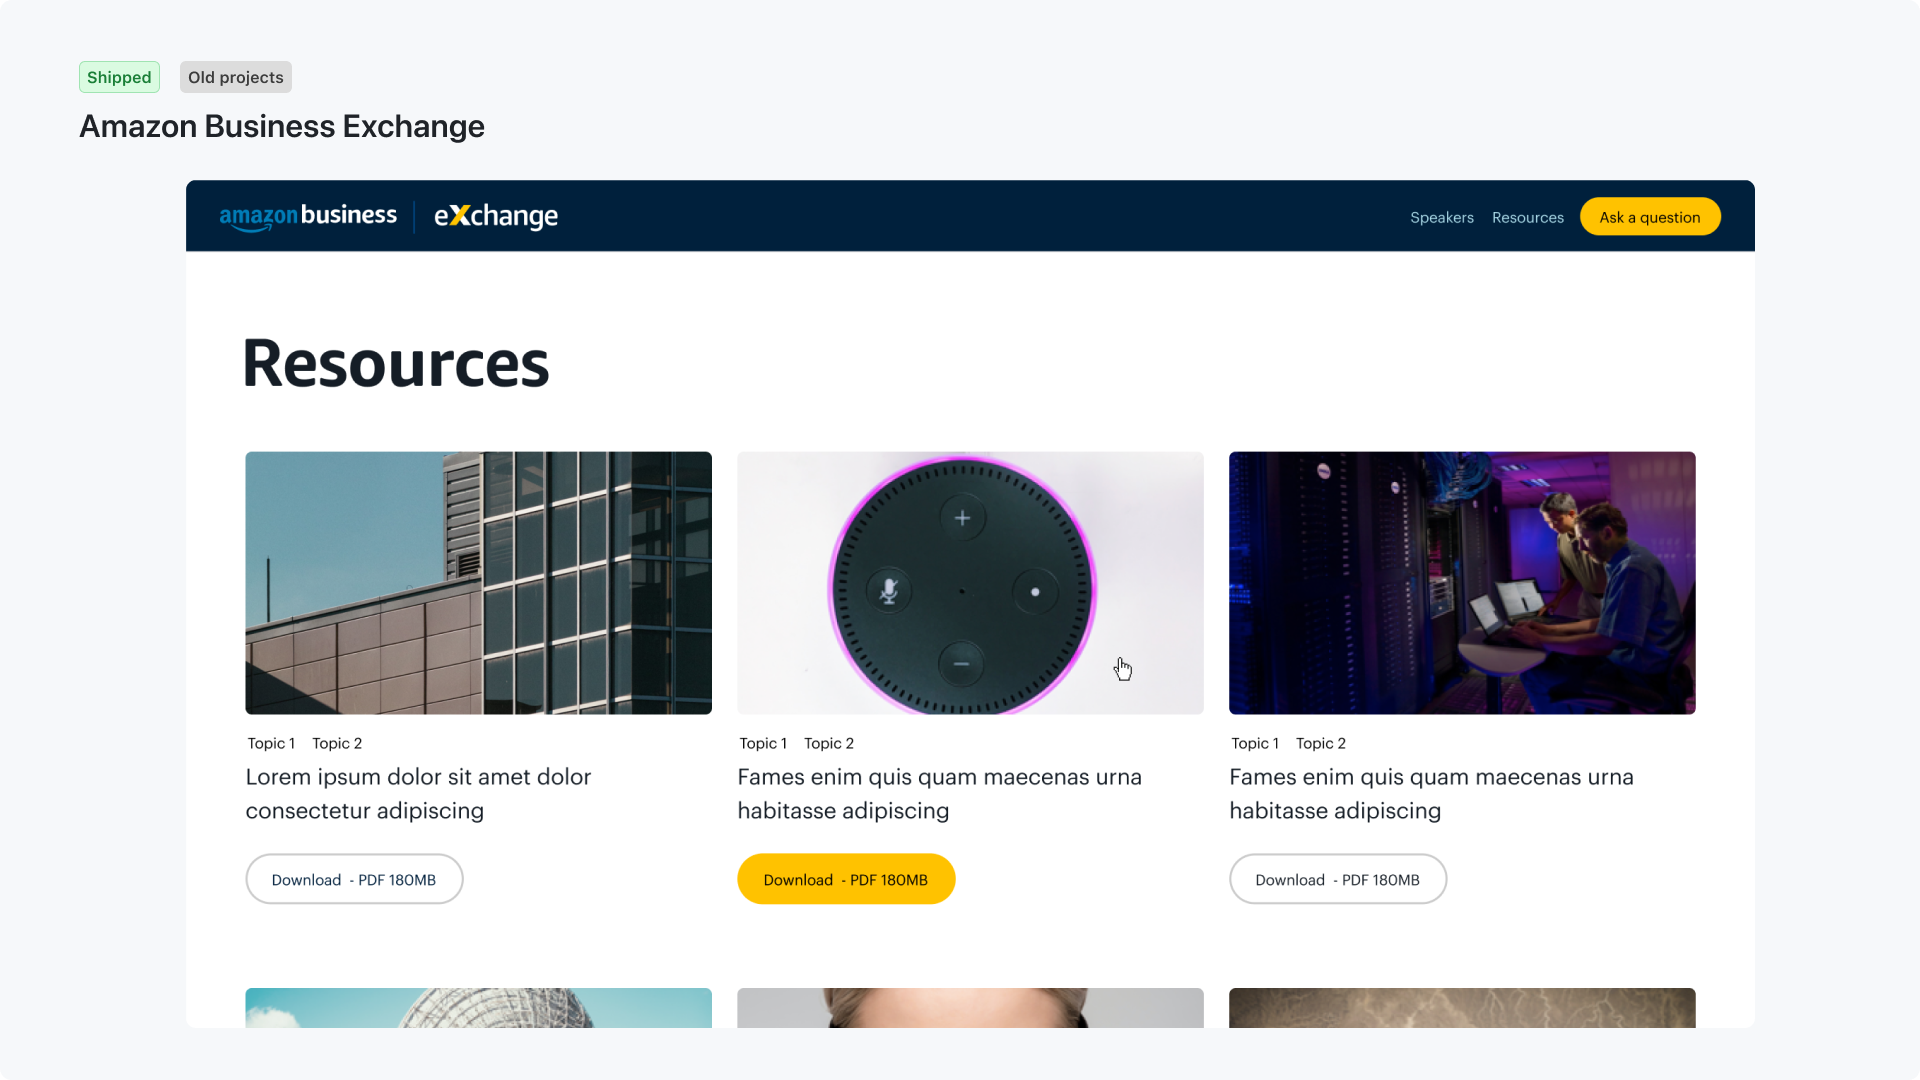Toggle the Old projects badge
1920x1080 pixels.
(235, 76)
